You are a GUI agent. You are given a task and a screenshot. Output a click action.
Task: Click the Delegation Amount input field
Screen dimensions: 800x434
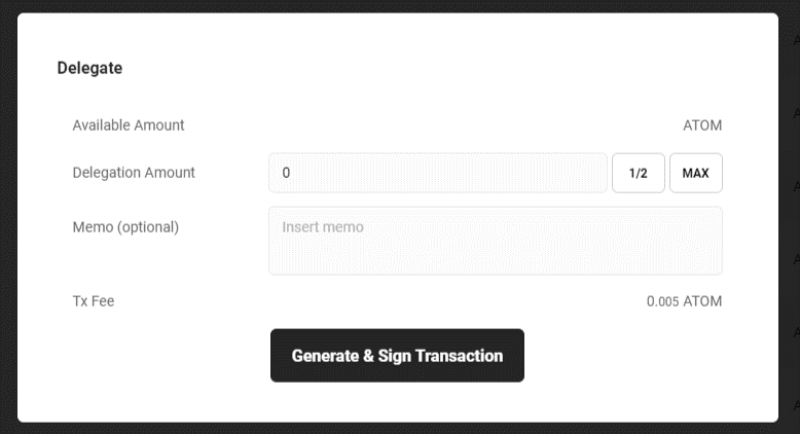(x=437, y=173)
